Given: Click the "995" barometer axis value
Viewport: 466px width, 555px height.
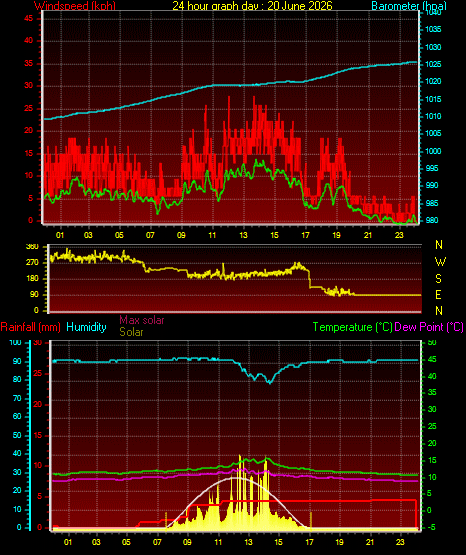Looking at the screenshot, I should coord(432,168).
